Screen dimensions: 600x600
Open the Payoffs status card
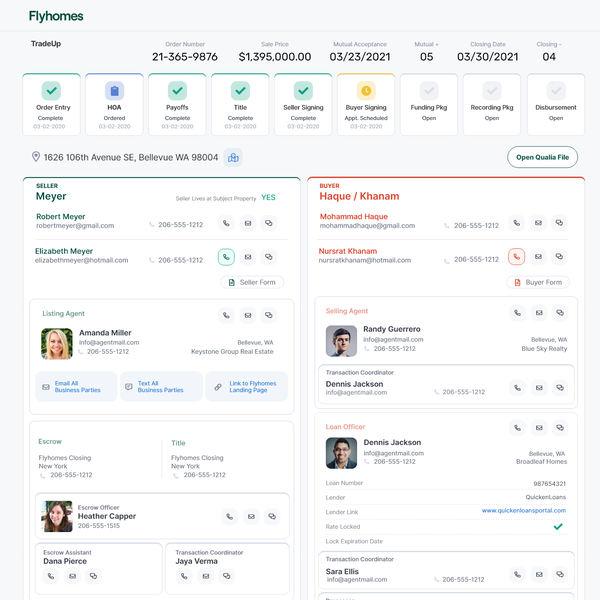click(x=177, y=104)
